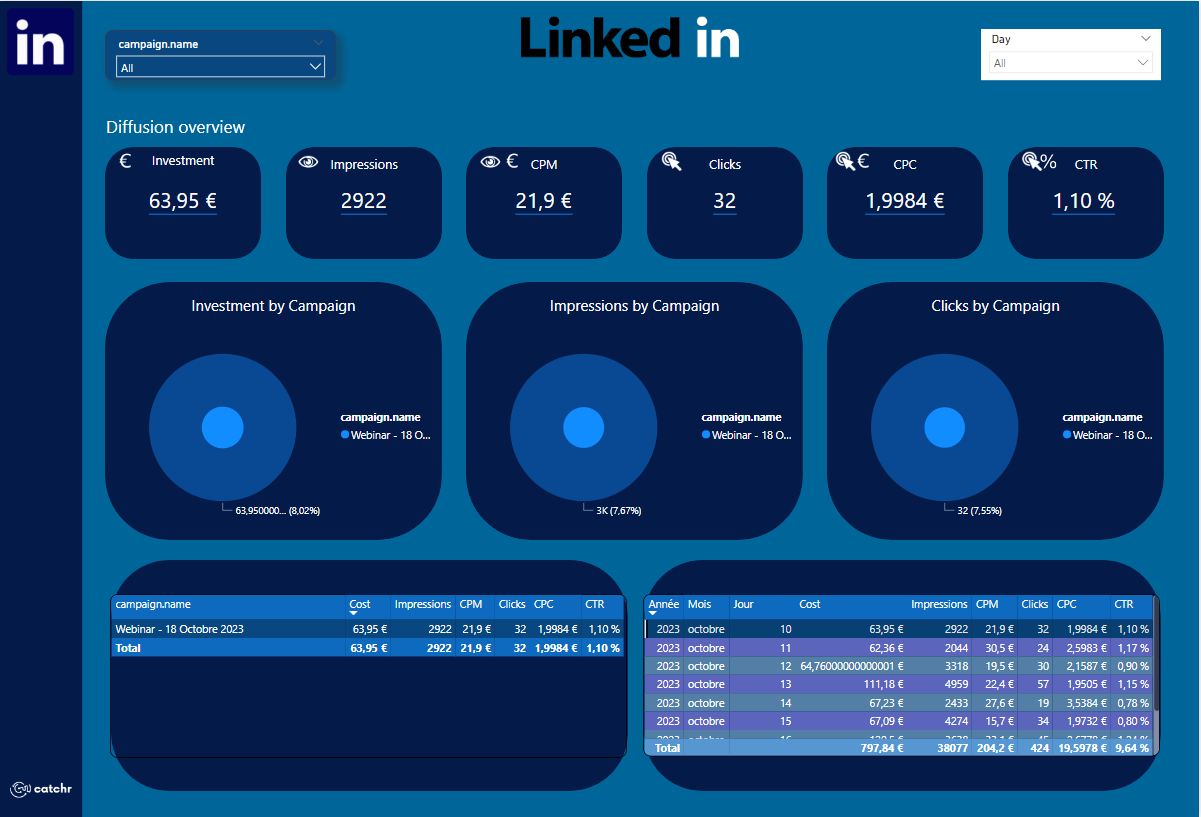Click the Catchr logo at the bottom left
This screenshot has width=1201, height=817.
[x=40, y=789]
